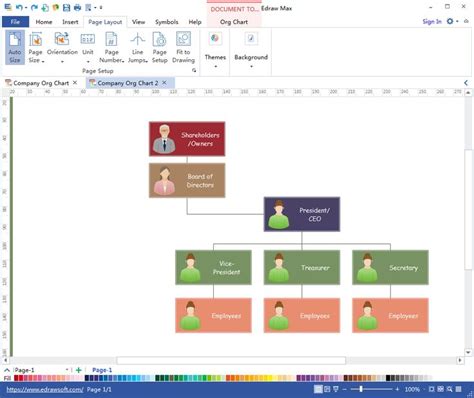This screenshot has height=398, width=474.
Task: Click the vertical scrollbar down arrow
Action: pyautogui.click(x=468, y=352)
